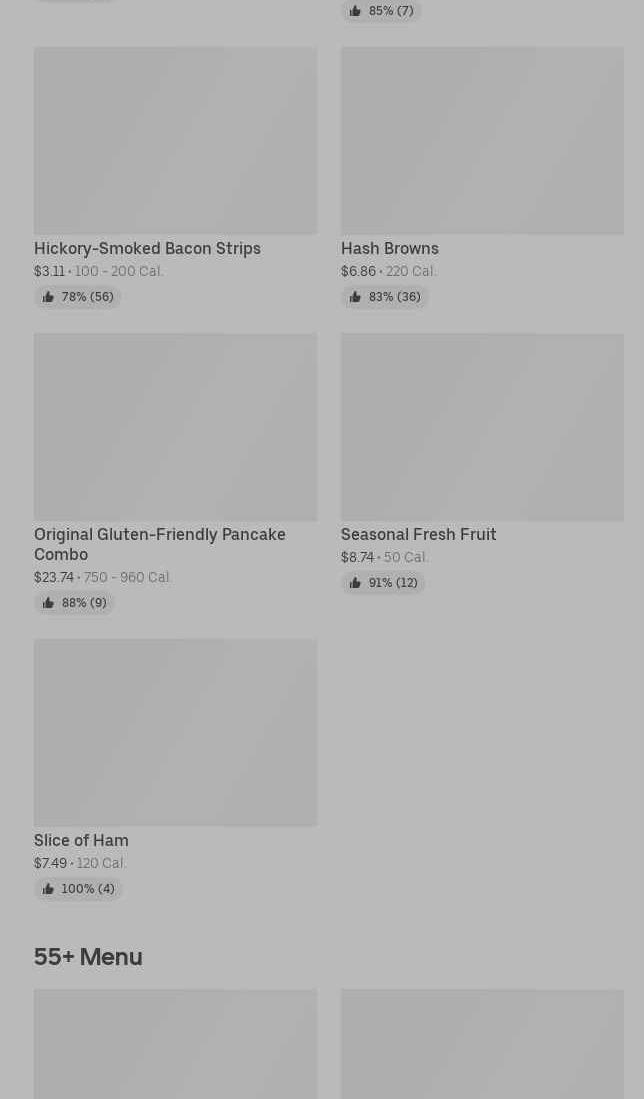Select the Hash Browns item title

click(x=390, y=248)
